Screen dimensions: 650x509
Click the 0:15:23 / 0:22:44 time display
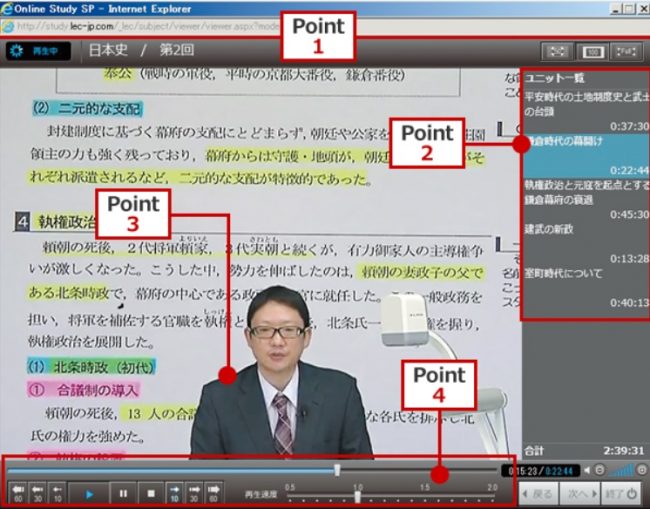coord(540,471)
